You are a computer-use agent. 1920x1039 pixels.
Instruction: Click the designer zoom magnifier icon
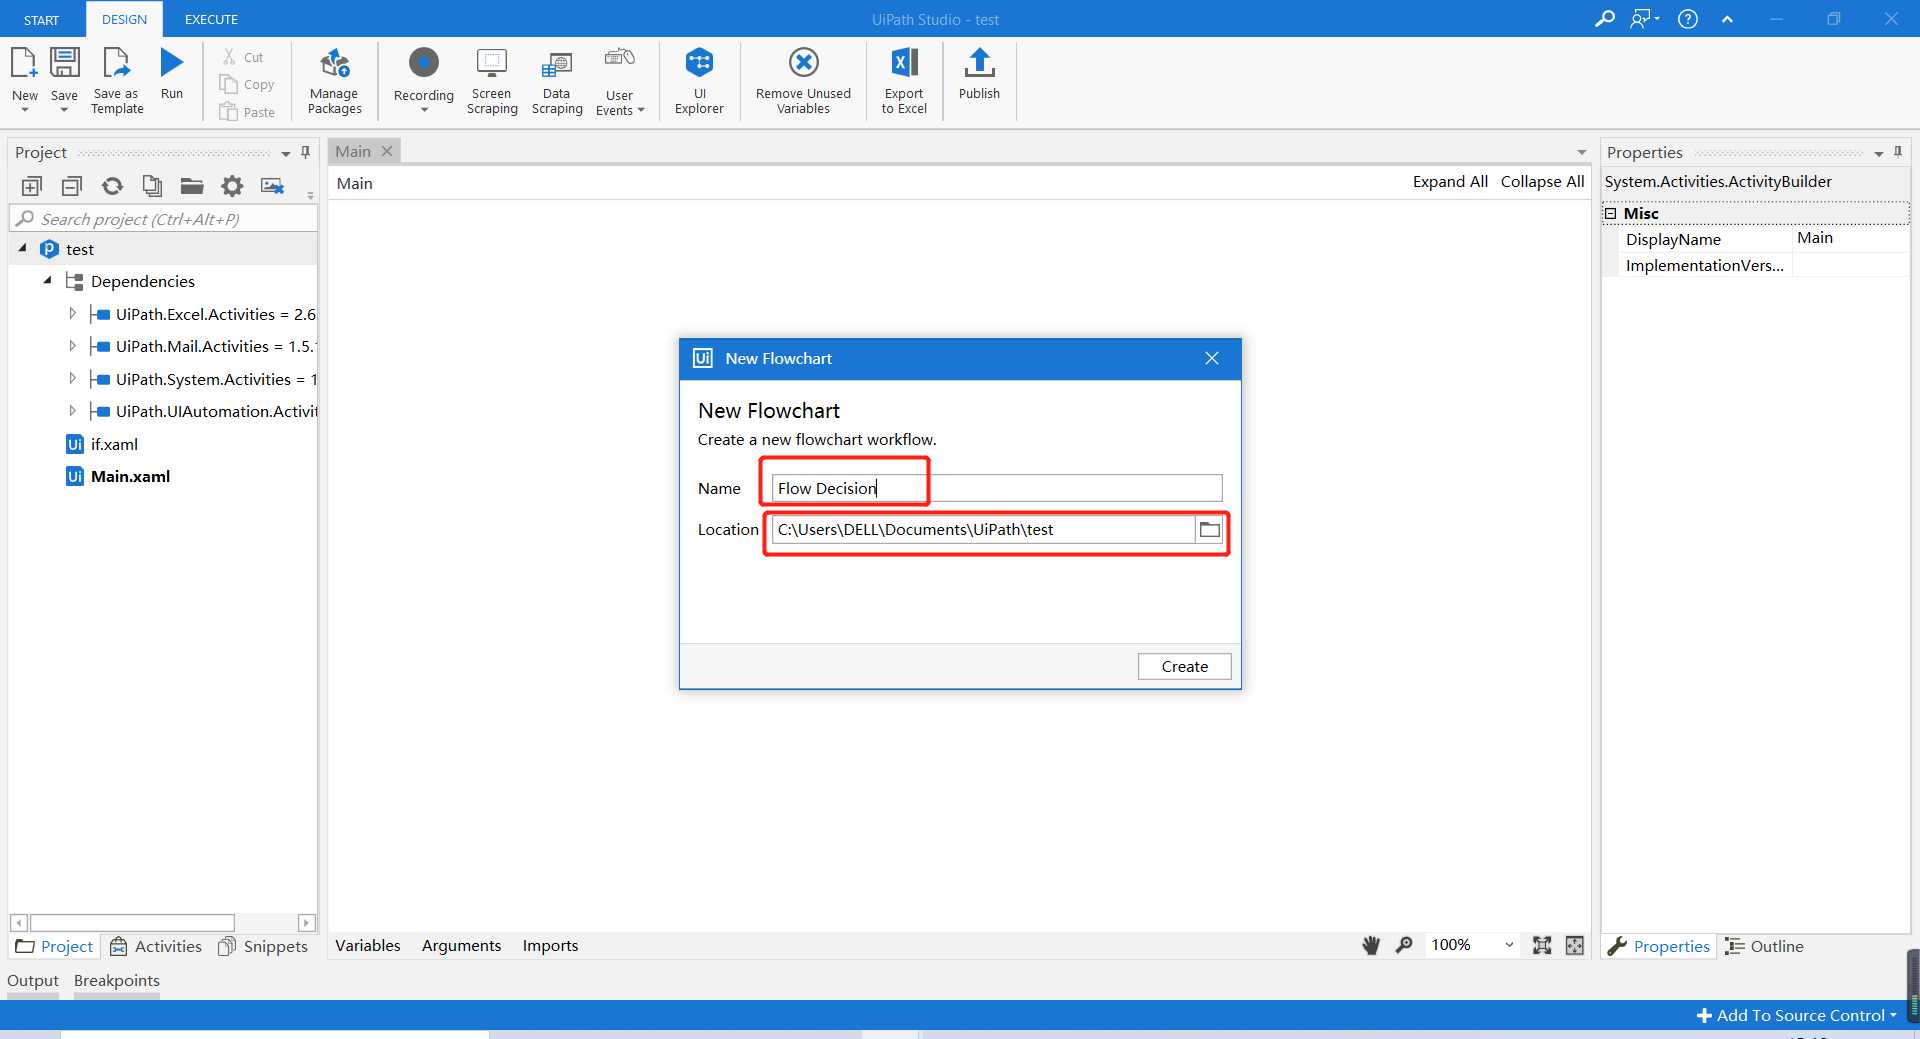tap(1404, 945)
